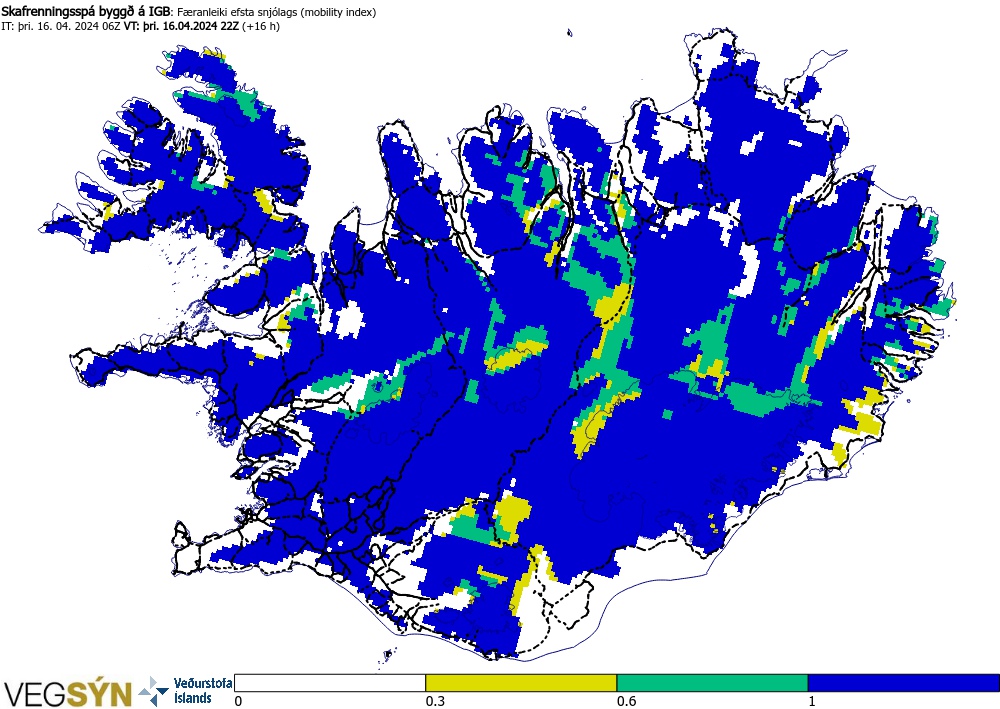Click the green 0.6–1 legend color band
Image resolution: width=1000 pixels, height=709 pixels.
pyautogui.click(x=712, y=683)
